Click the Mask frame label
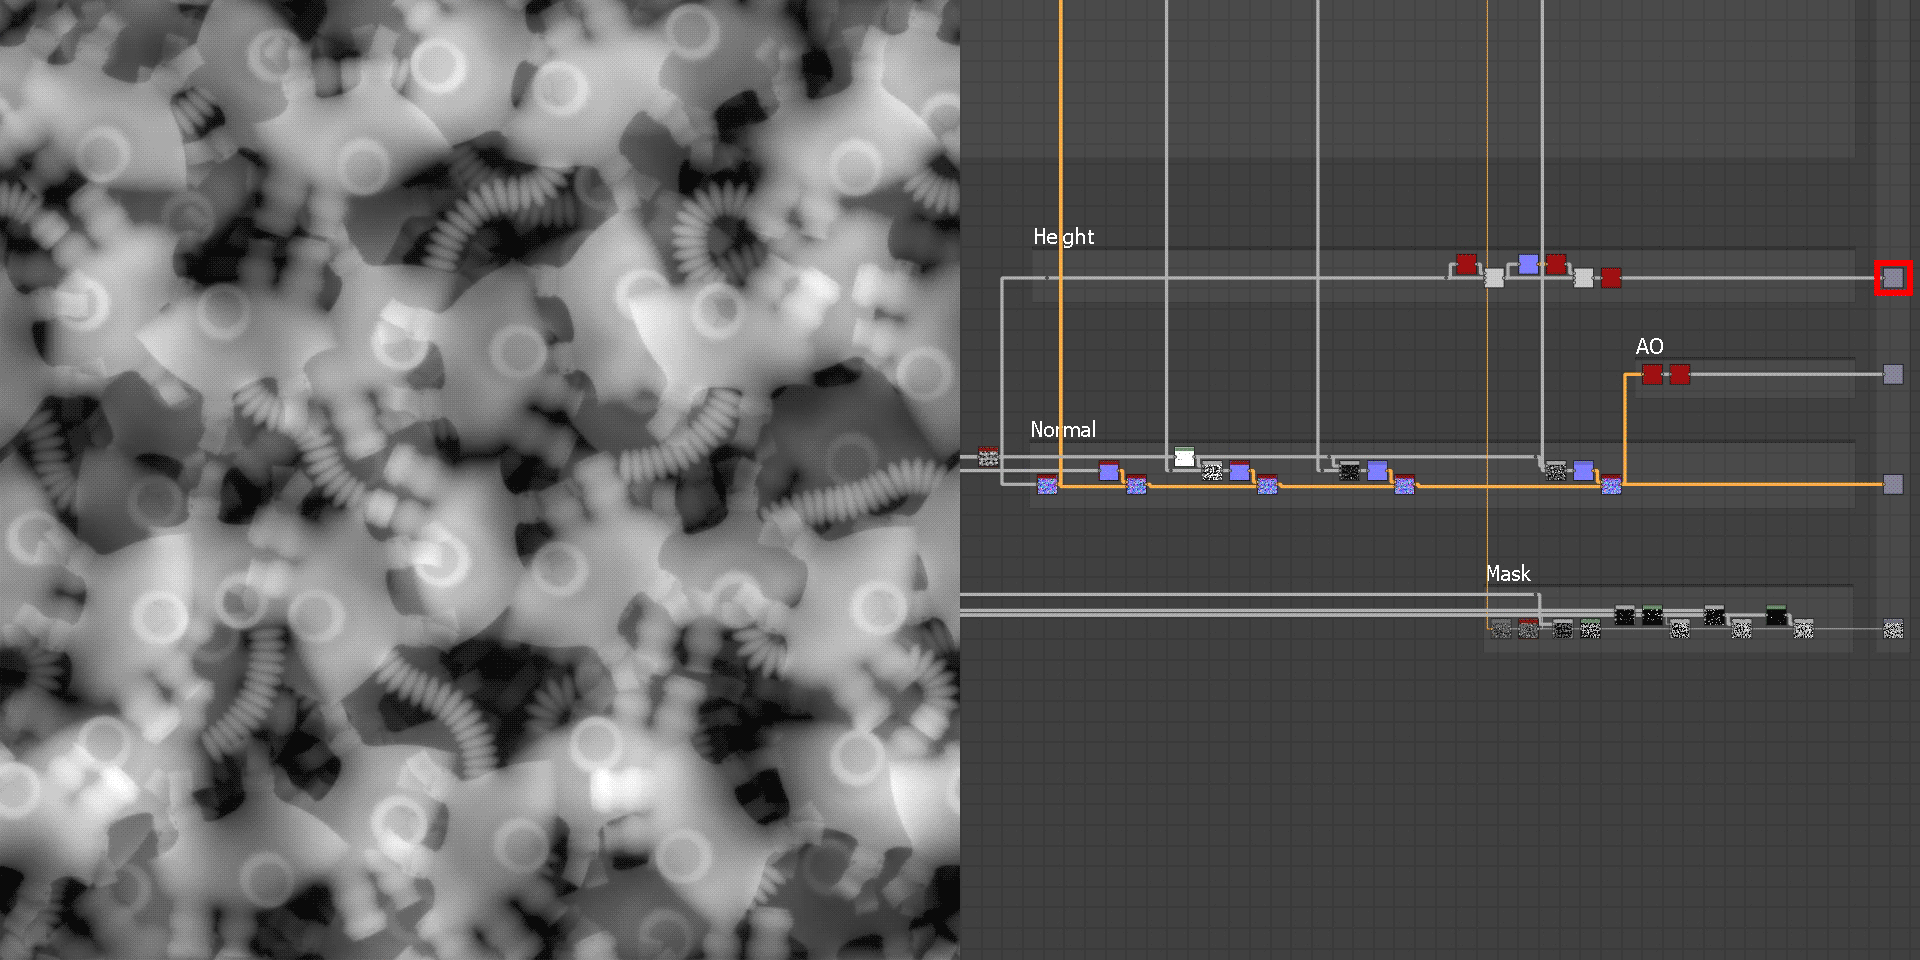 click(1508, 573)
